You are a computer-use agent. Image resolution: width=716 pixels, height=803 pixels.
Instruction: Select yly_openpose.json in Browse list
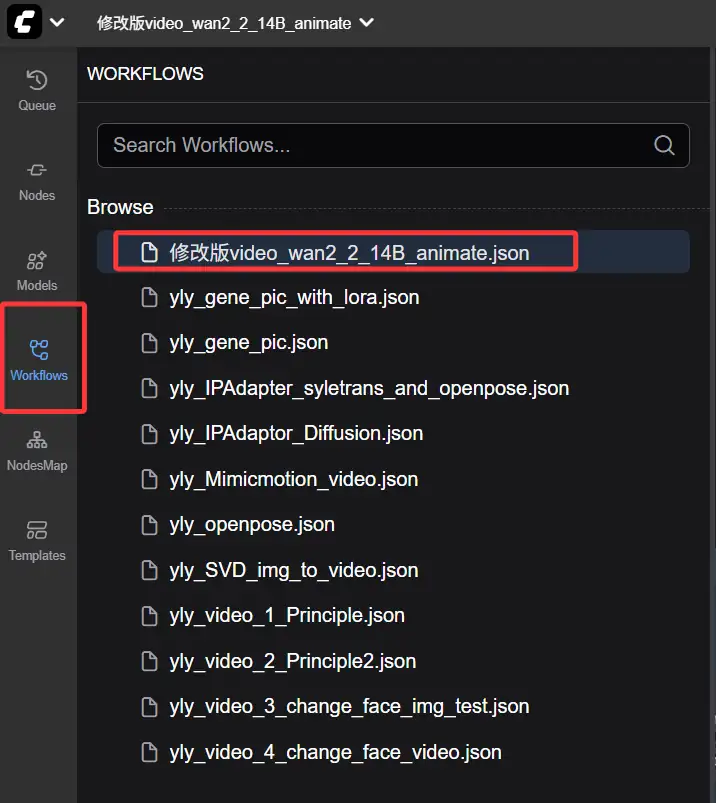pos(251,524)
